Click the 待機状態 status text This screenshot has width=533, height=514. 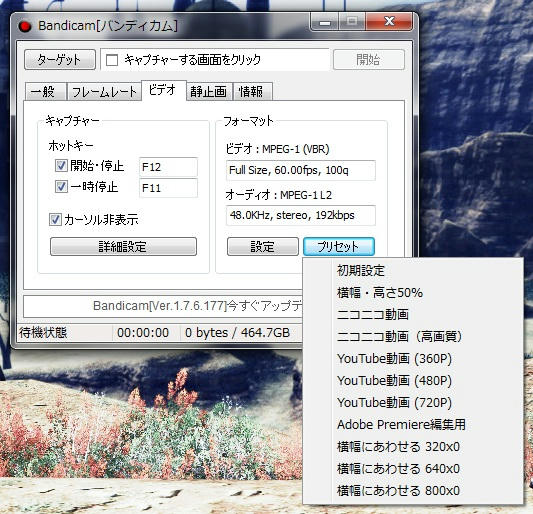point(43,333)
